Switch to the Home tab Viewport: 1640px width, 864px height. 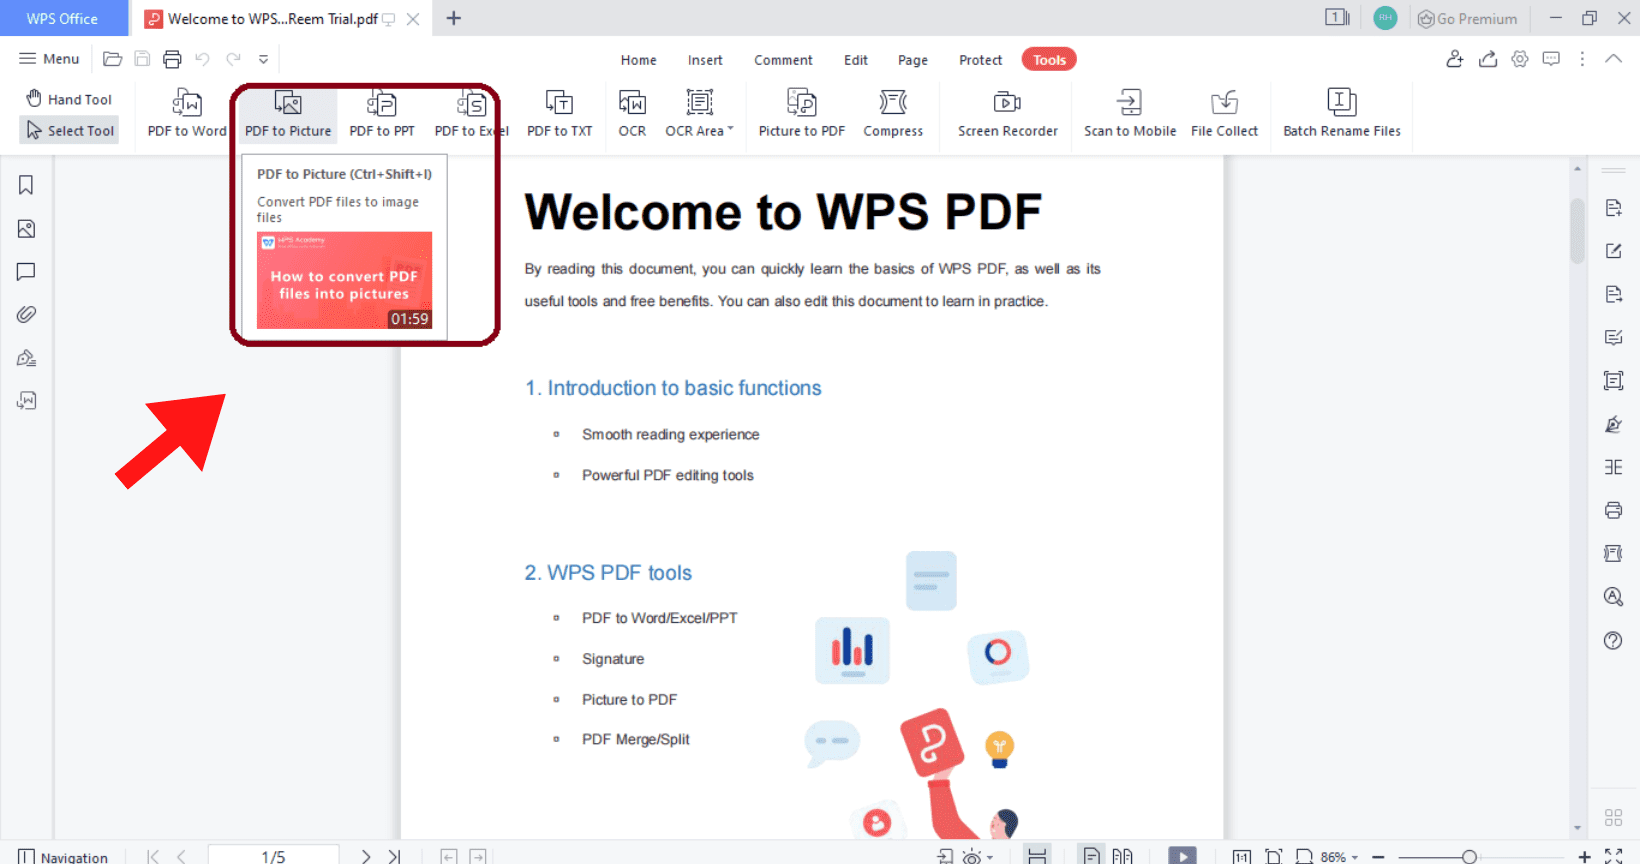638,60
